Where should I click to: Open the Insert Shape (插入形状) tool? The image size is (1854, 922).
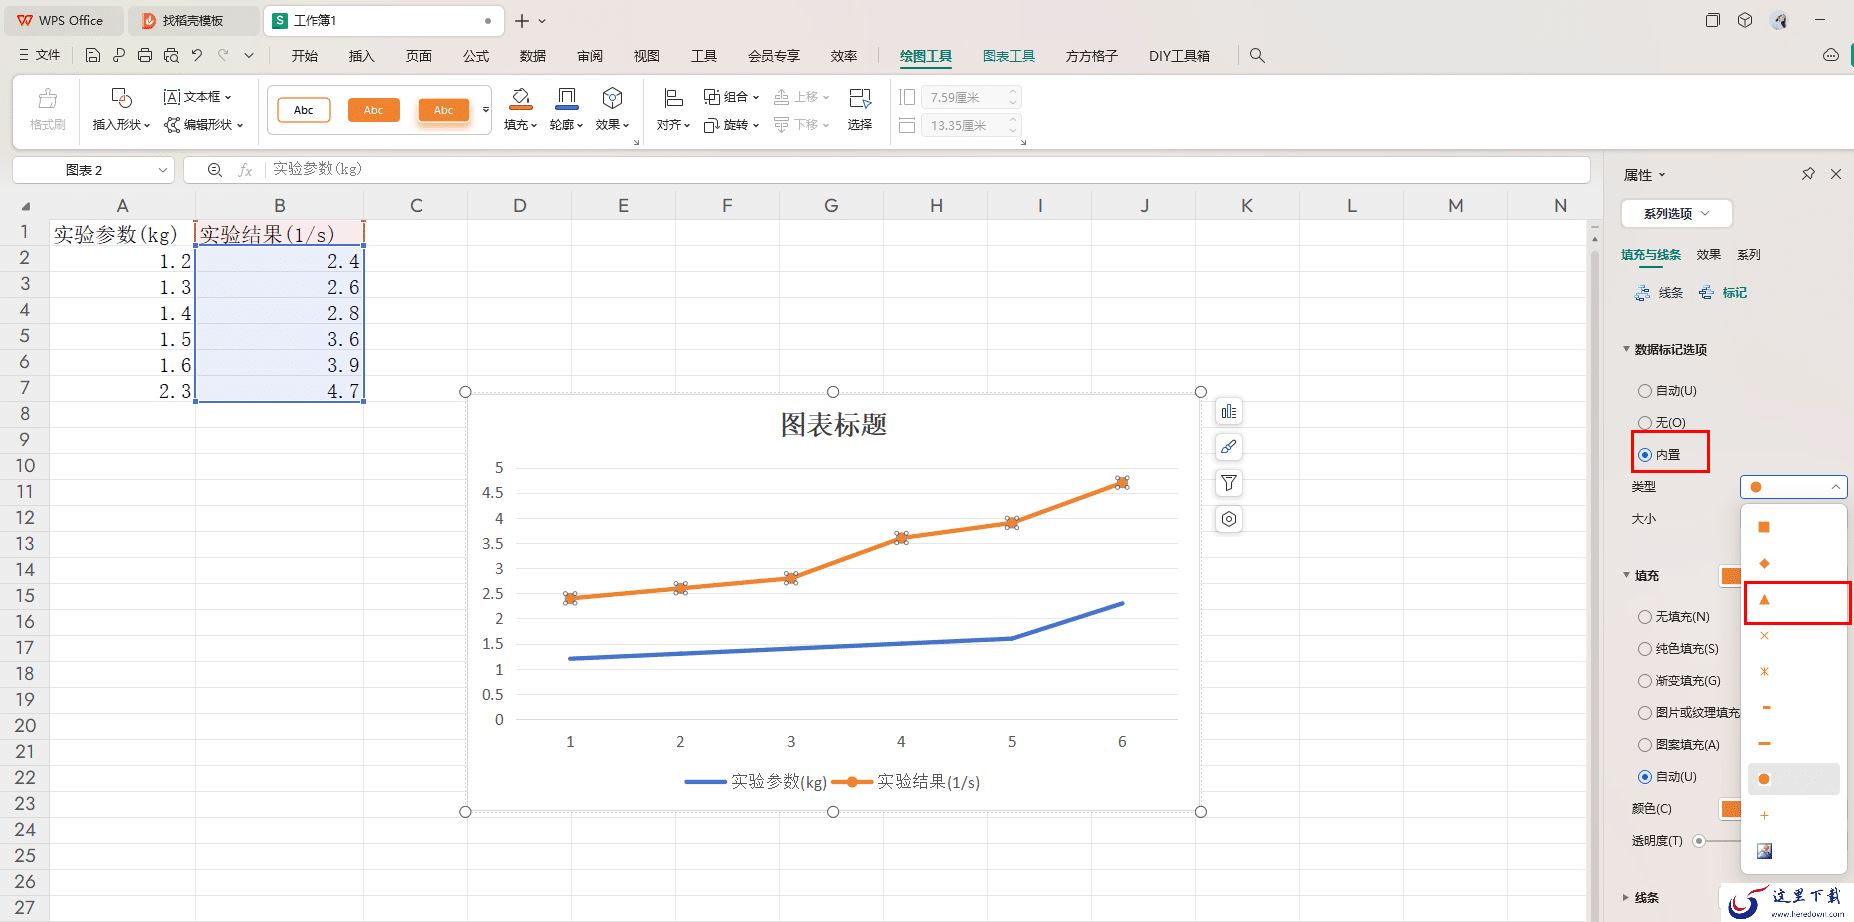click(121, 109)
